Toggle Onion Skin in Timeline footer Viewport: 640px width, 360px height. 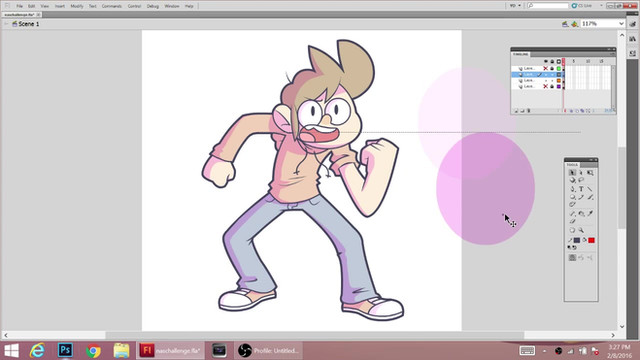pos(571,111)
